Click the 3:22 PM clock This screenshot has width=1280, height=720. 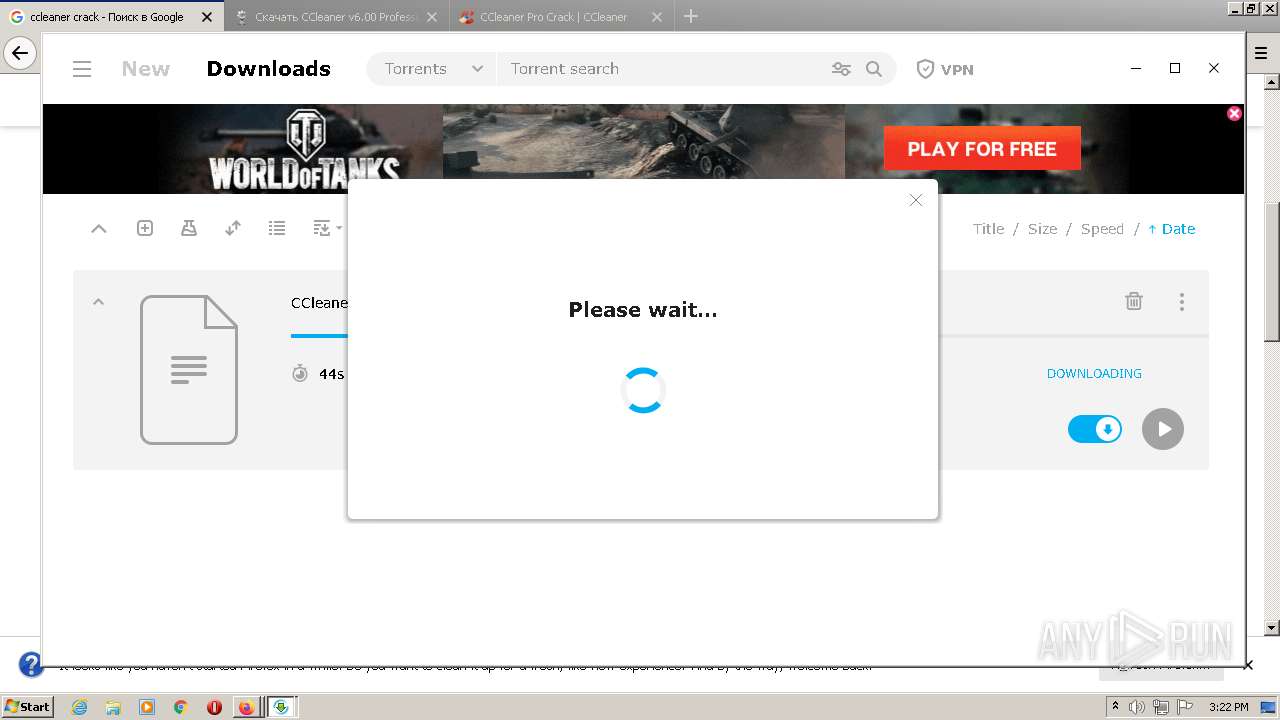1229,707
